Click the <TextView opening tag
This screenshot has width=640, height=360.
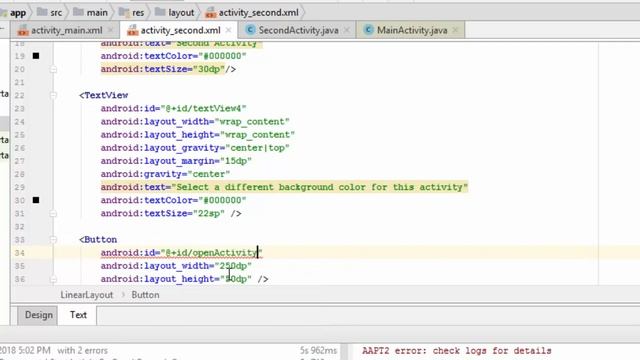point(104,96)
